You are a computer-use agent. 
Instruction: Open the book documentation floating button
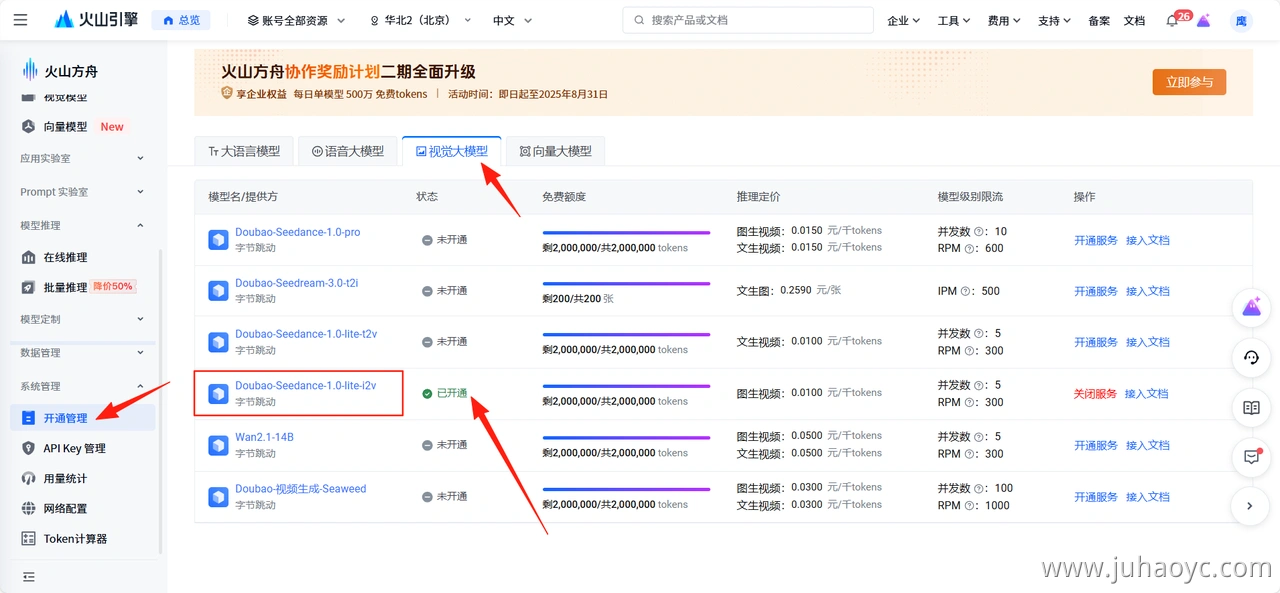click(x=1251, y=407)
